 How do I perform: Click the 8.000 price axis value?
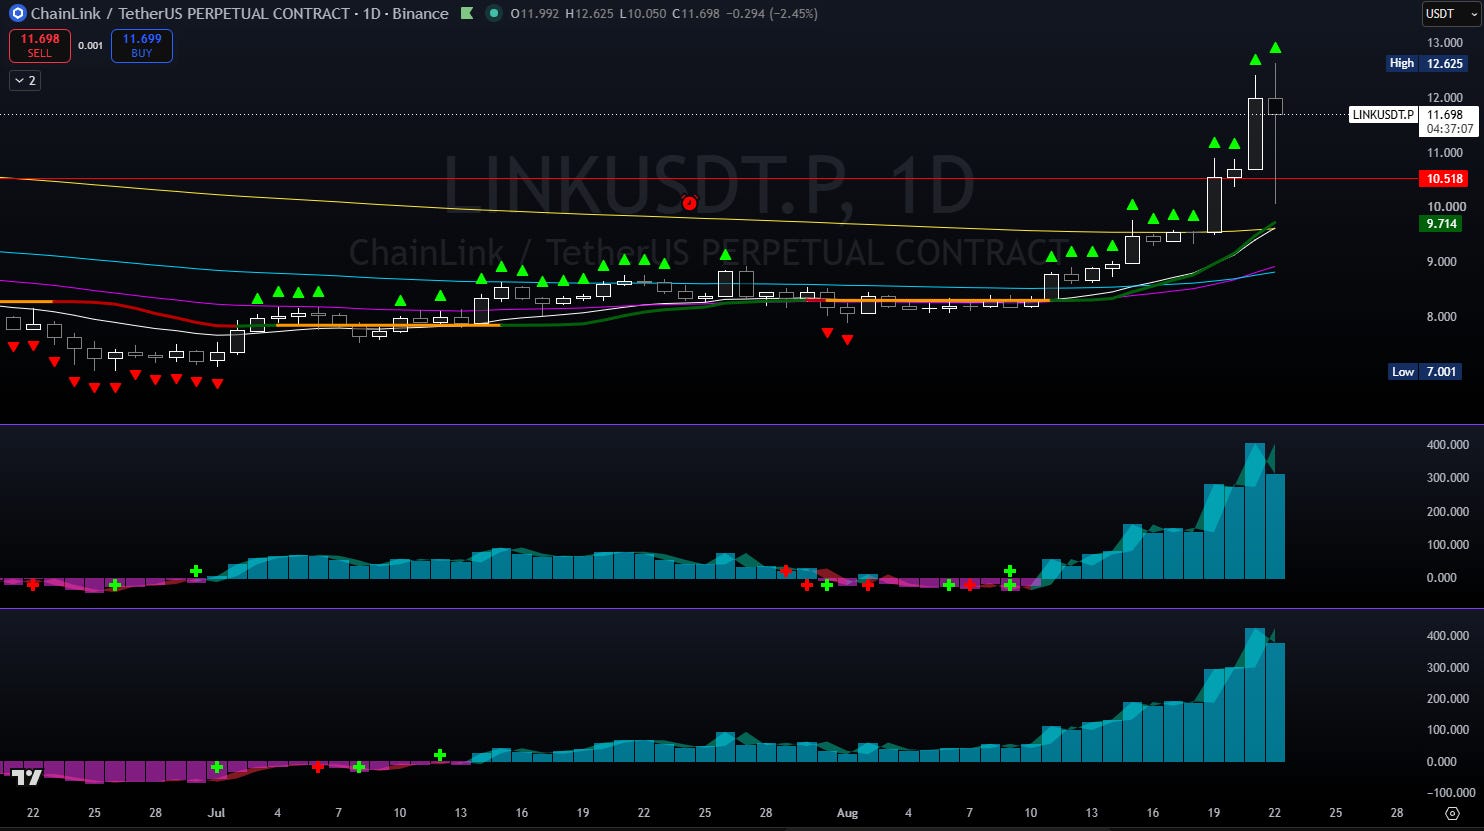coord(1442,317)
